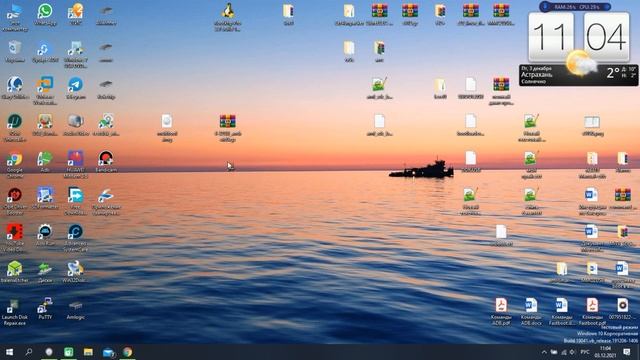The height and width of the screenshot is (360, 640).
Task: Open the YouTube video downloader shortcut
Action: (15, 238)
